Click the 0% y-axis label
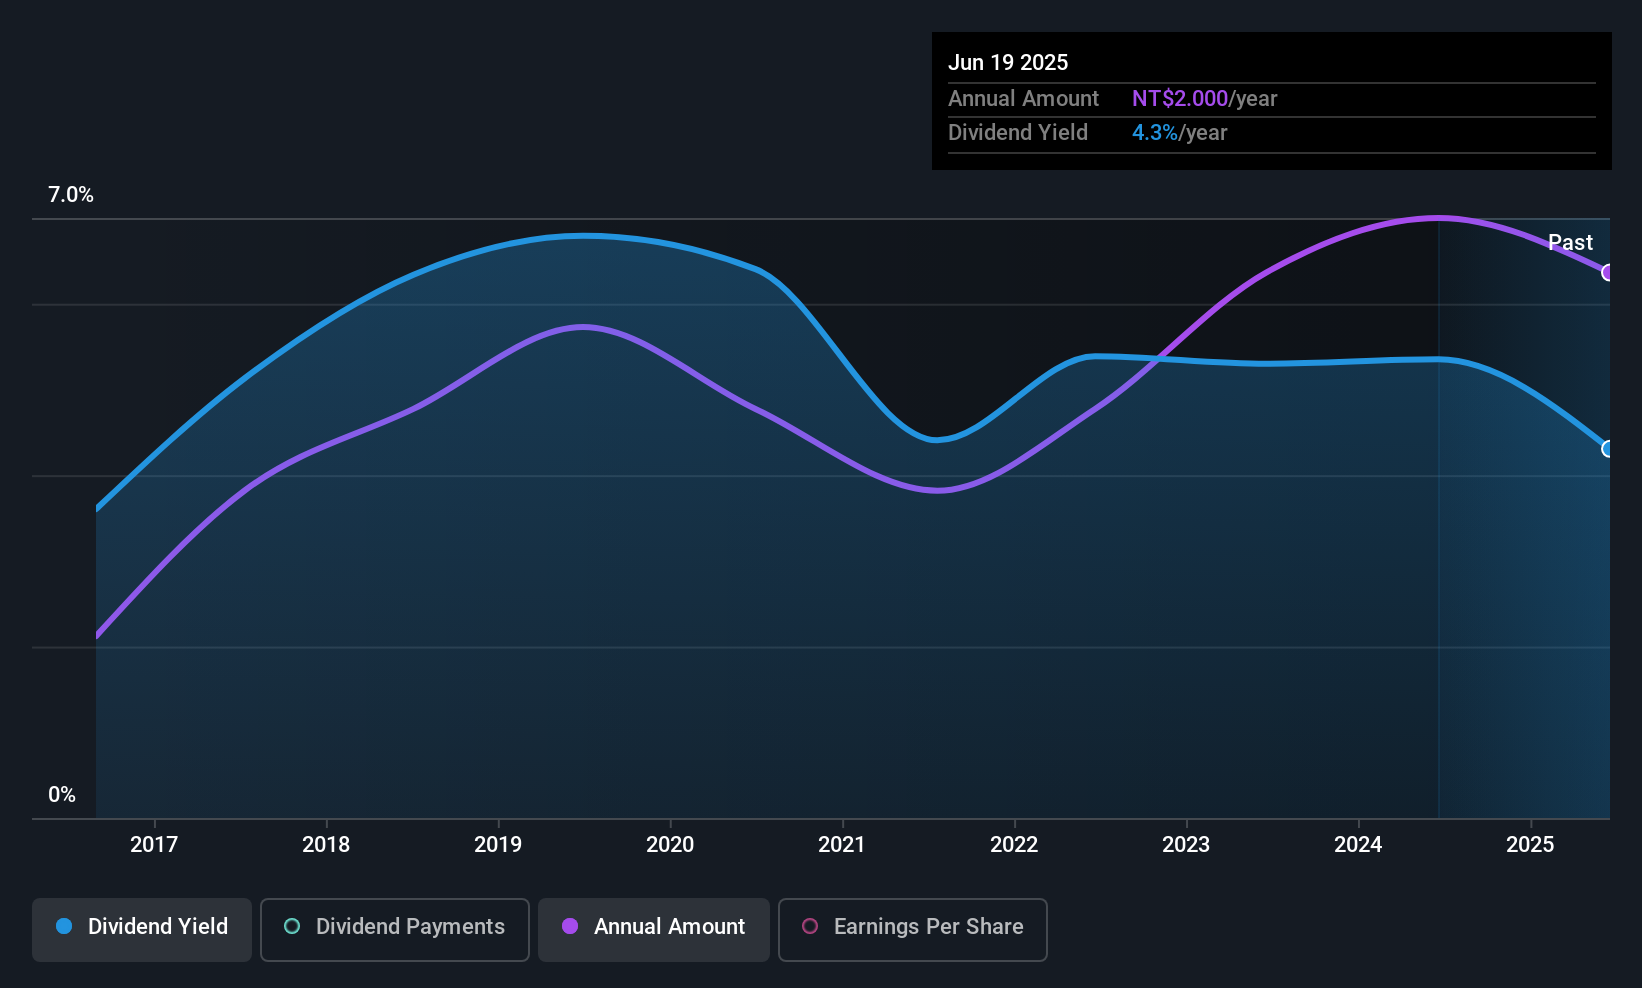Screen dimensions: 1642x988 [62, 795]
